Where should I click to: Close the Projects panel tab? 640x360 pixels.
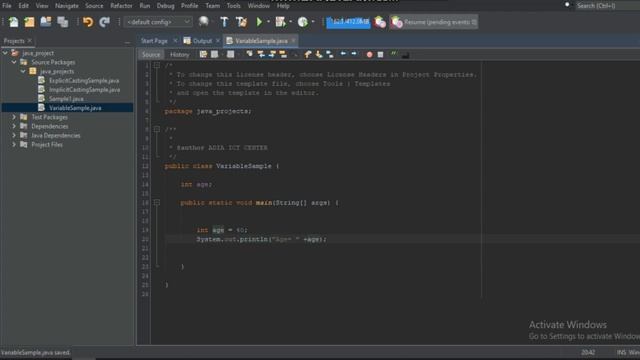coord(30,40)
